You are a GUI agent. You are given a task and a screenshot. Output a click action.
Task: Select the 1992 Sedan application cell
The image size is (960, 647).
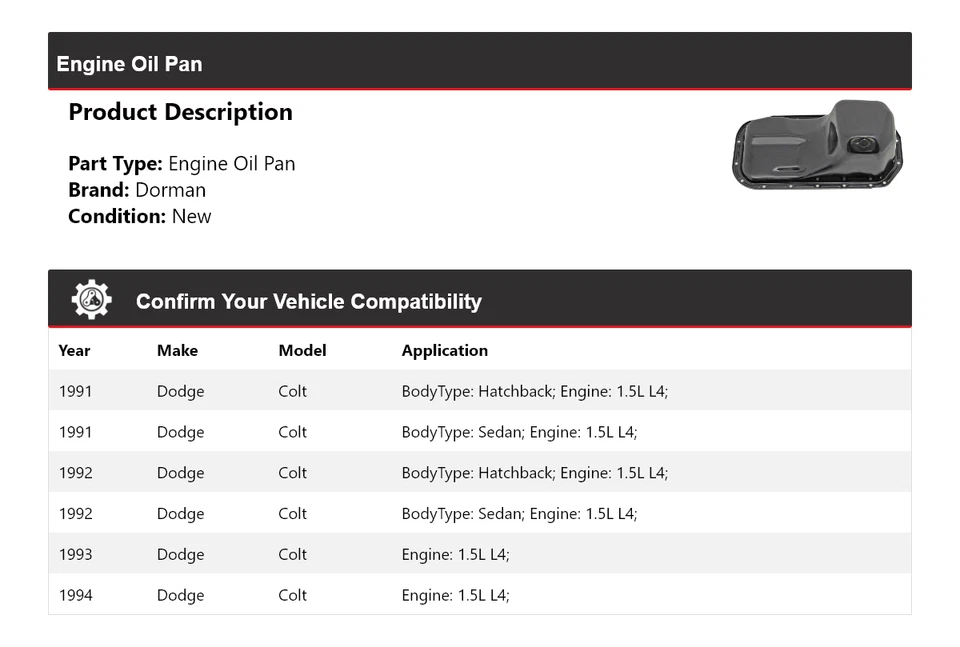tap(519, 514)
